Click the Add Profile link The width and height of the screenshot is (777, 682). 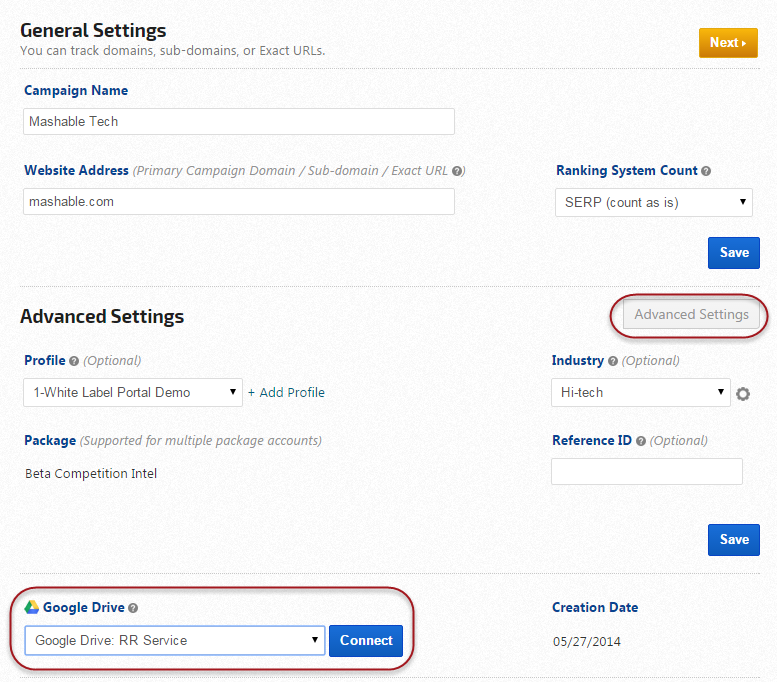tap(286, 392)
